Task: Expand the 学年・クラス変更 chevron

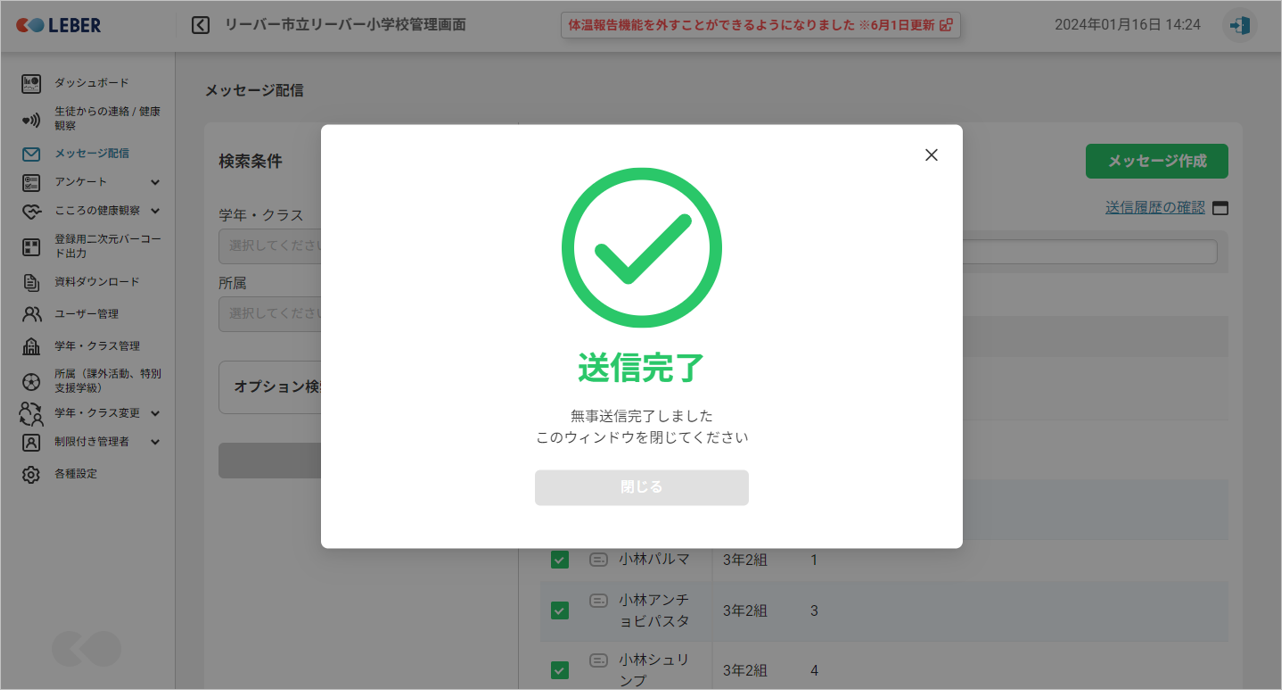Action: coord(155,413)
